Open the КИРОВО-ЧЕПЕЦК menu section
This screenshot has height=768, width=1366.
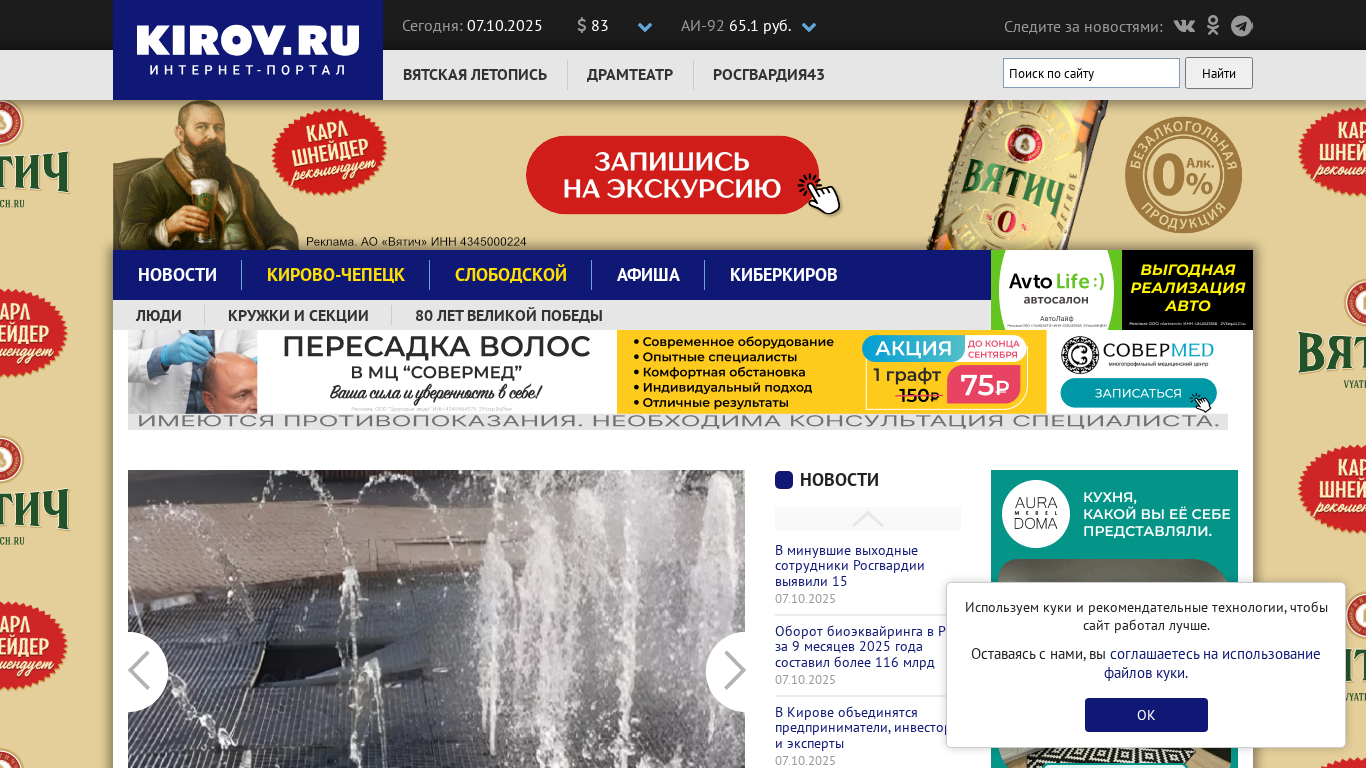[x=336, y=275]
